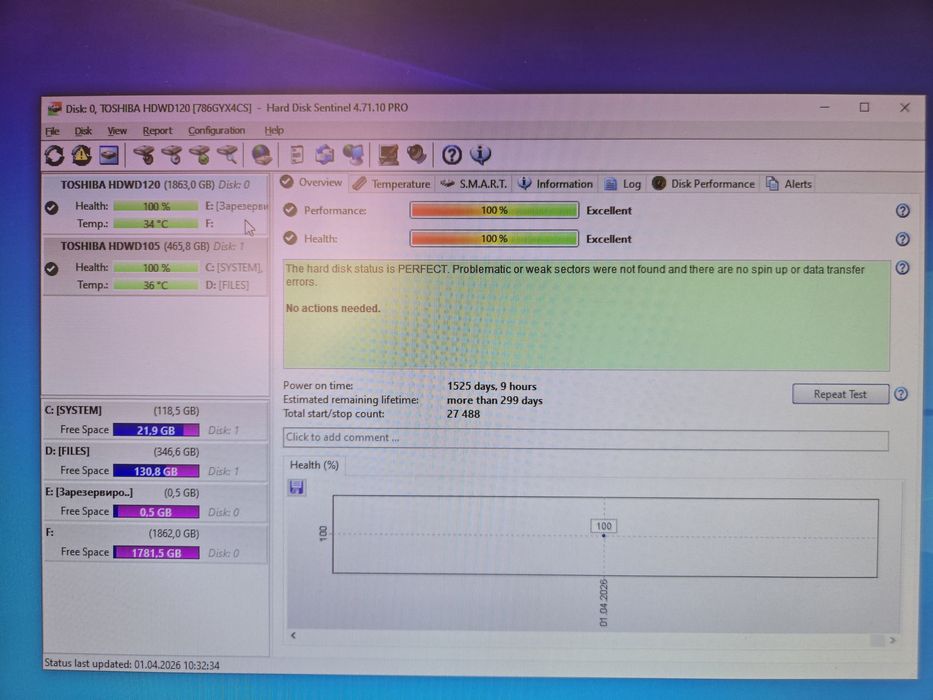Click help icon next to Repeat Test
933x700 pixels.
(x=901, y=394)
